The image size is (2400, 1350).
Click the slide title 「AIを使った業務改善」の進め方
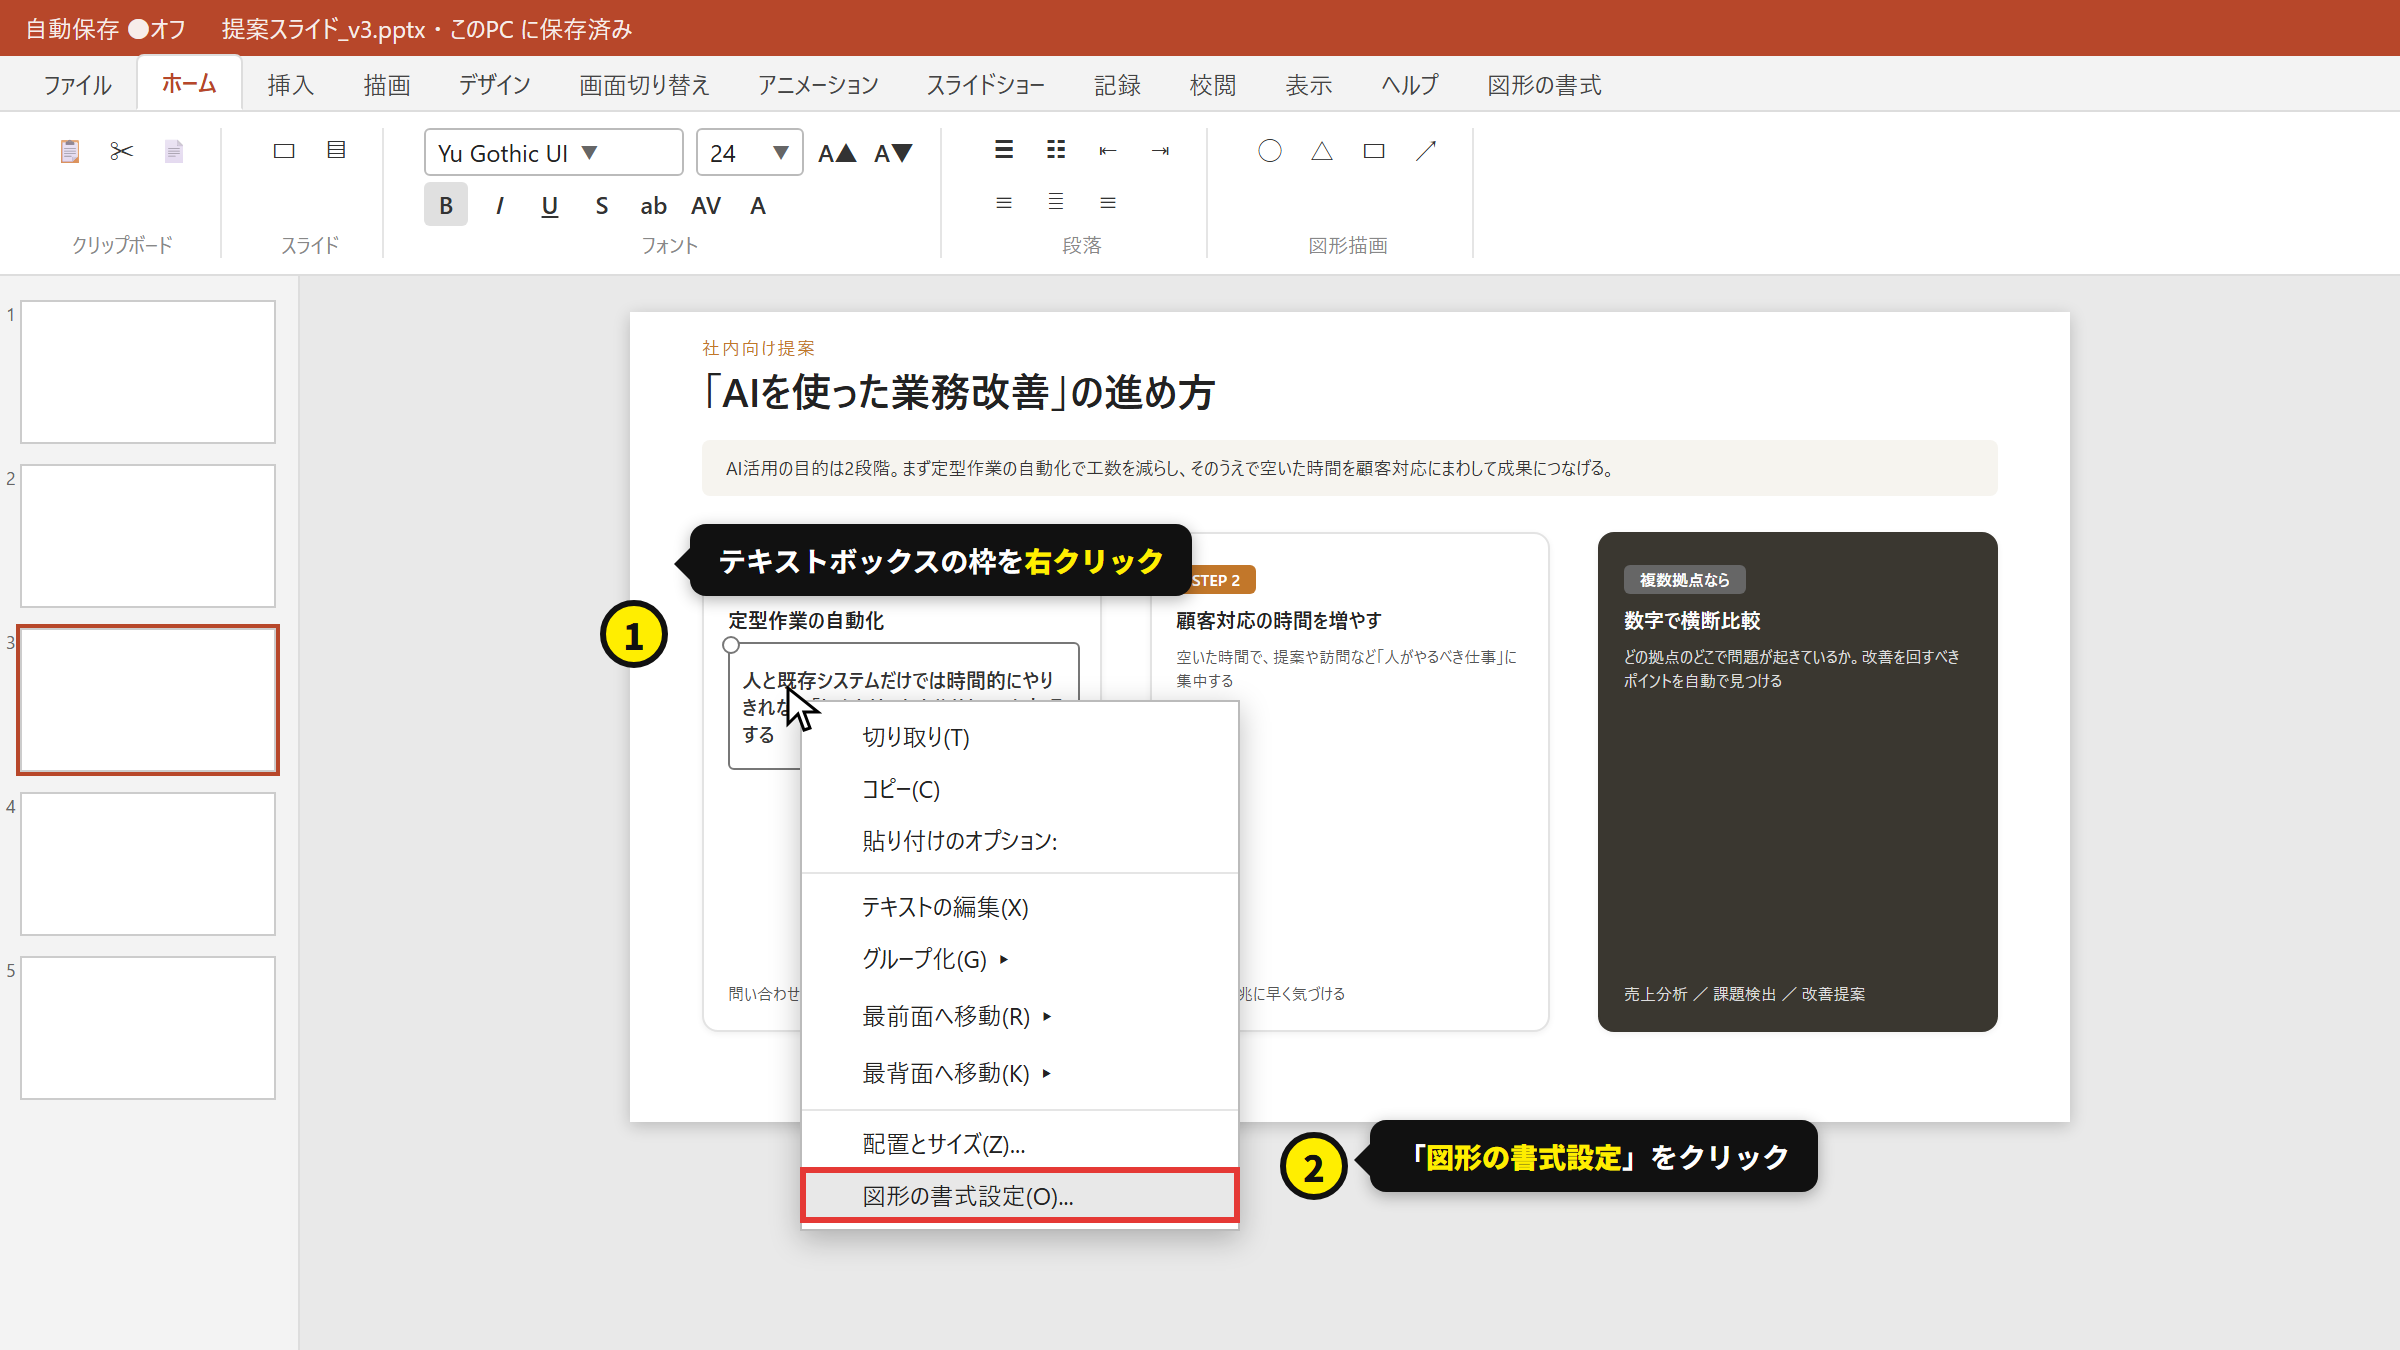(x=959, y=392)
